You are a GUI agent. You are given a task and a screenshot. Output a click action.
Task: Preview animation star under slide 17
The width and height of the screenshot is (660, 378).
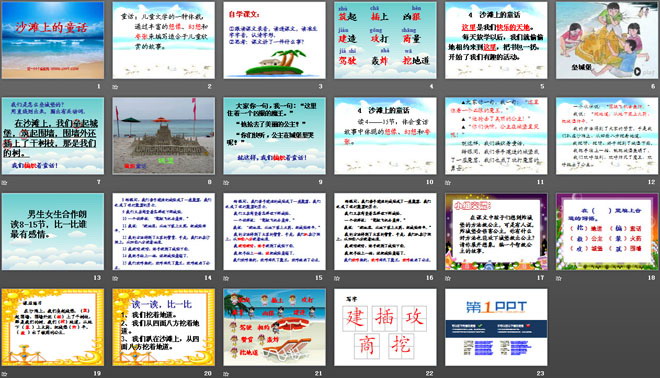tap(448, 278)
